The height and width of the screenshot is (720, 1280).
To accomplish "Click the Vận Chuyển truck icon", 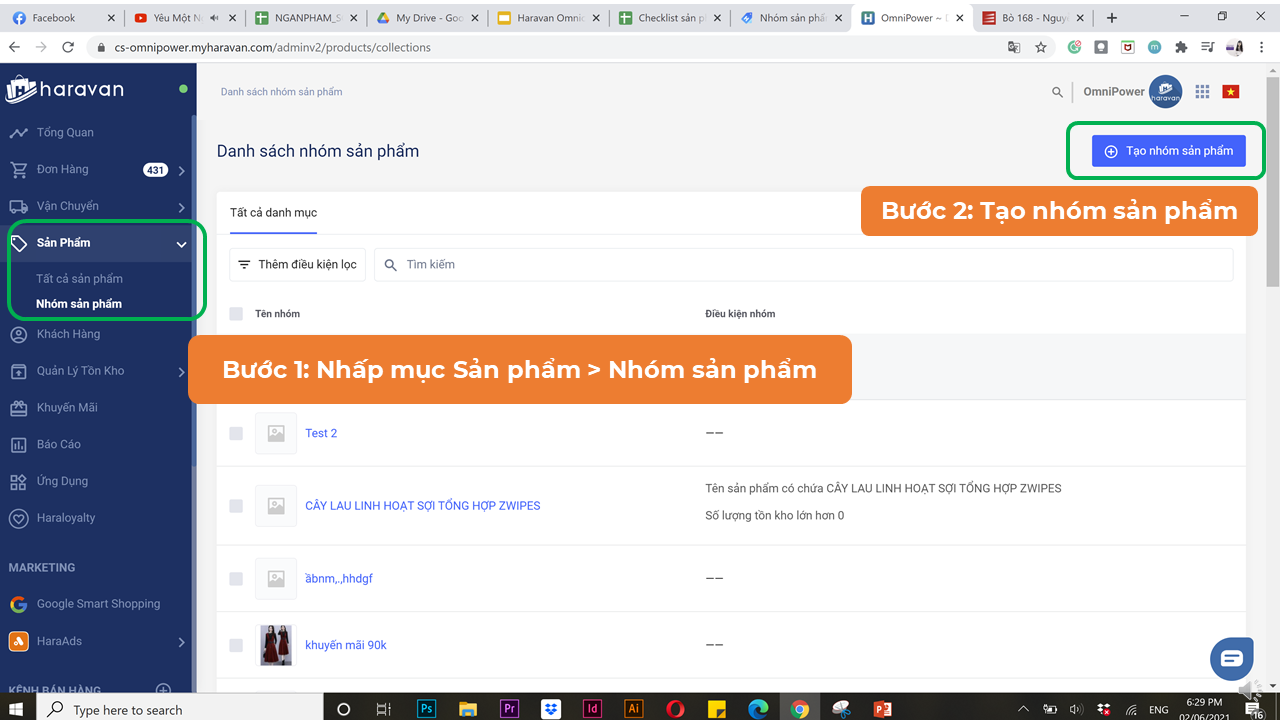I will tap(18, 206).
